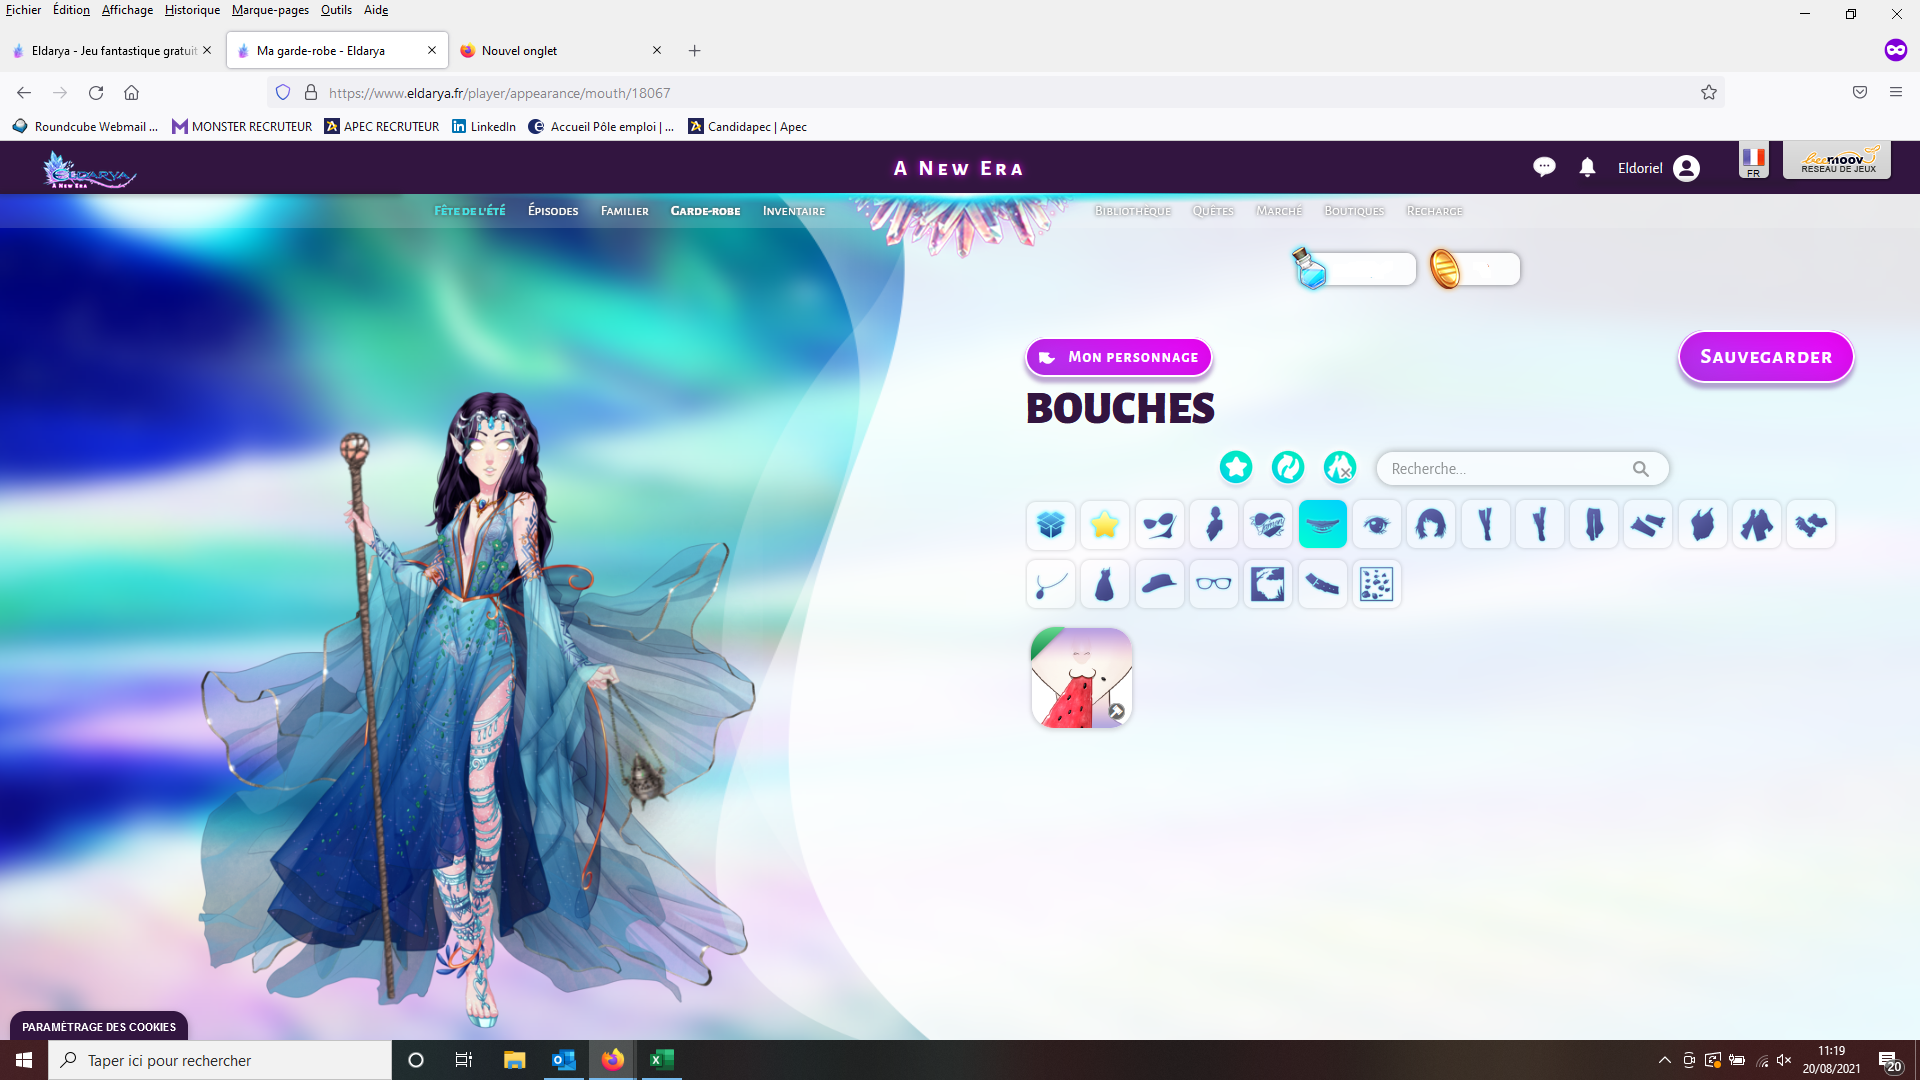
Task: Select the belt category icon
Action: pos(1322,584)
